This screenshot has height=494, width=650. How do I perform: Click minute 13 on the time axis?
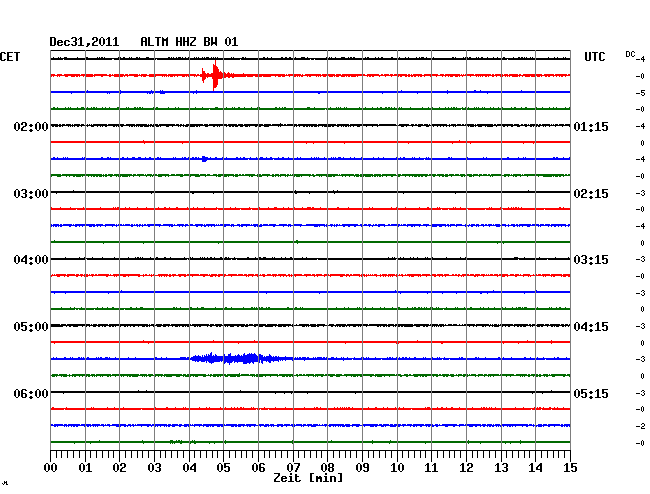coord(501,467)
